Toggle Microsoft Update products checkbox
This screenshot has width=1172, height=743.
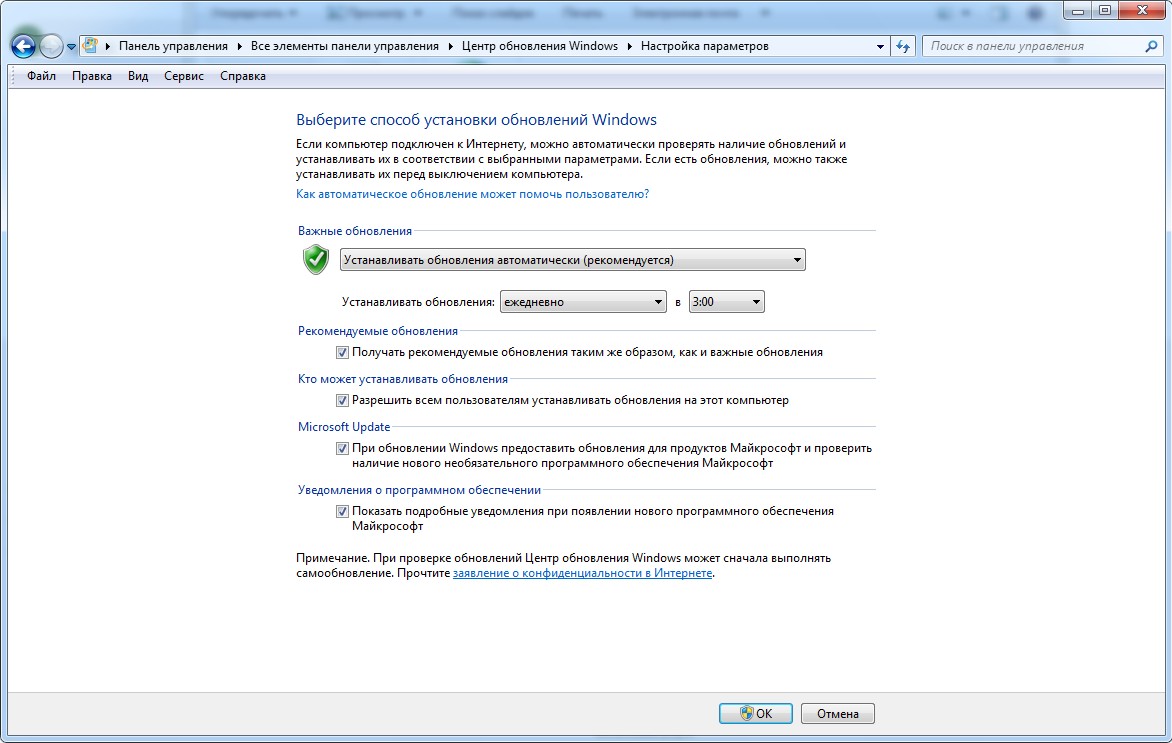(x=342, y=448)
